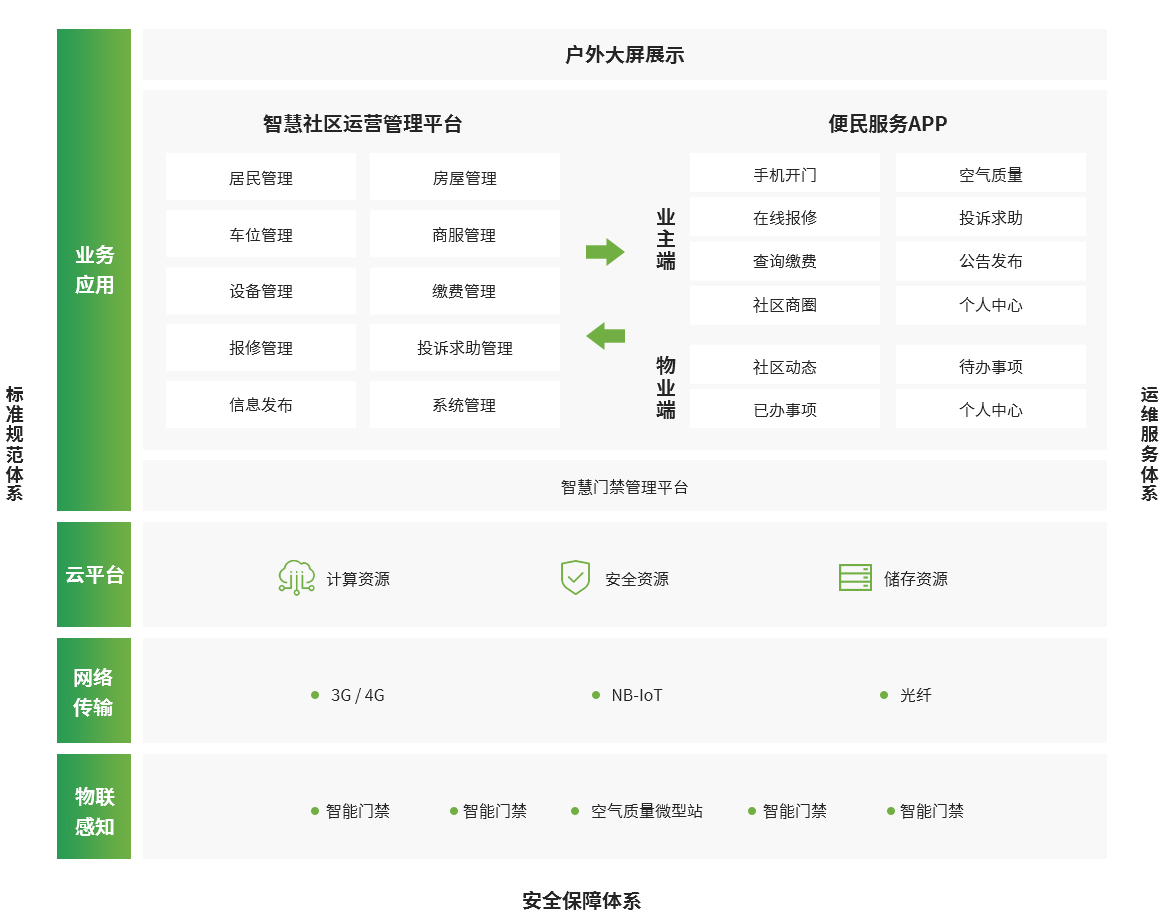Select the 物联感知 green side tab

(x=94, y=807)
